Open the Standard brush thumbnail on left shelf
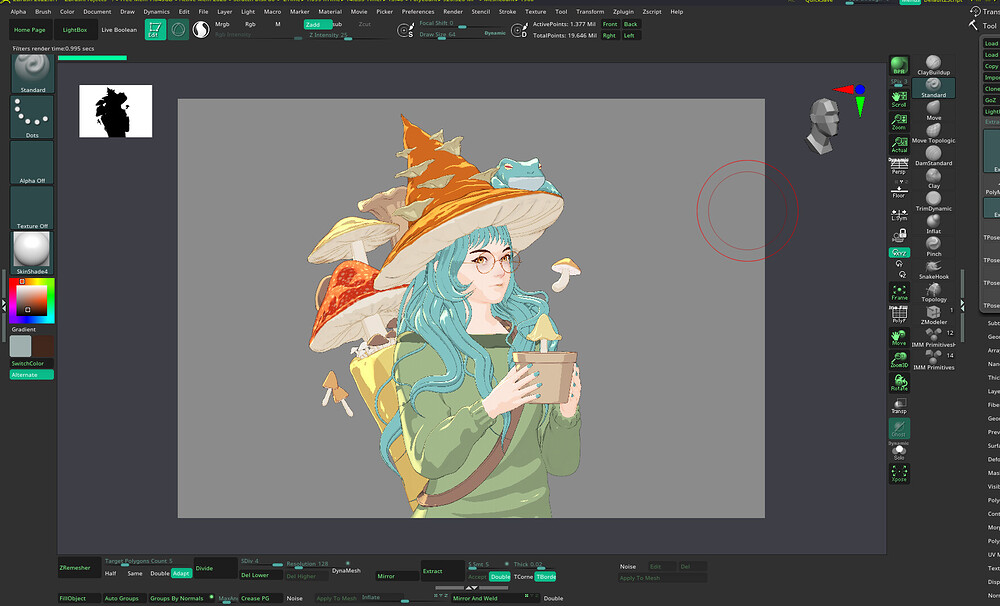This screenshot has width=1000, height=606. [x=32, y=74]
